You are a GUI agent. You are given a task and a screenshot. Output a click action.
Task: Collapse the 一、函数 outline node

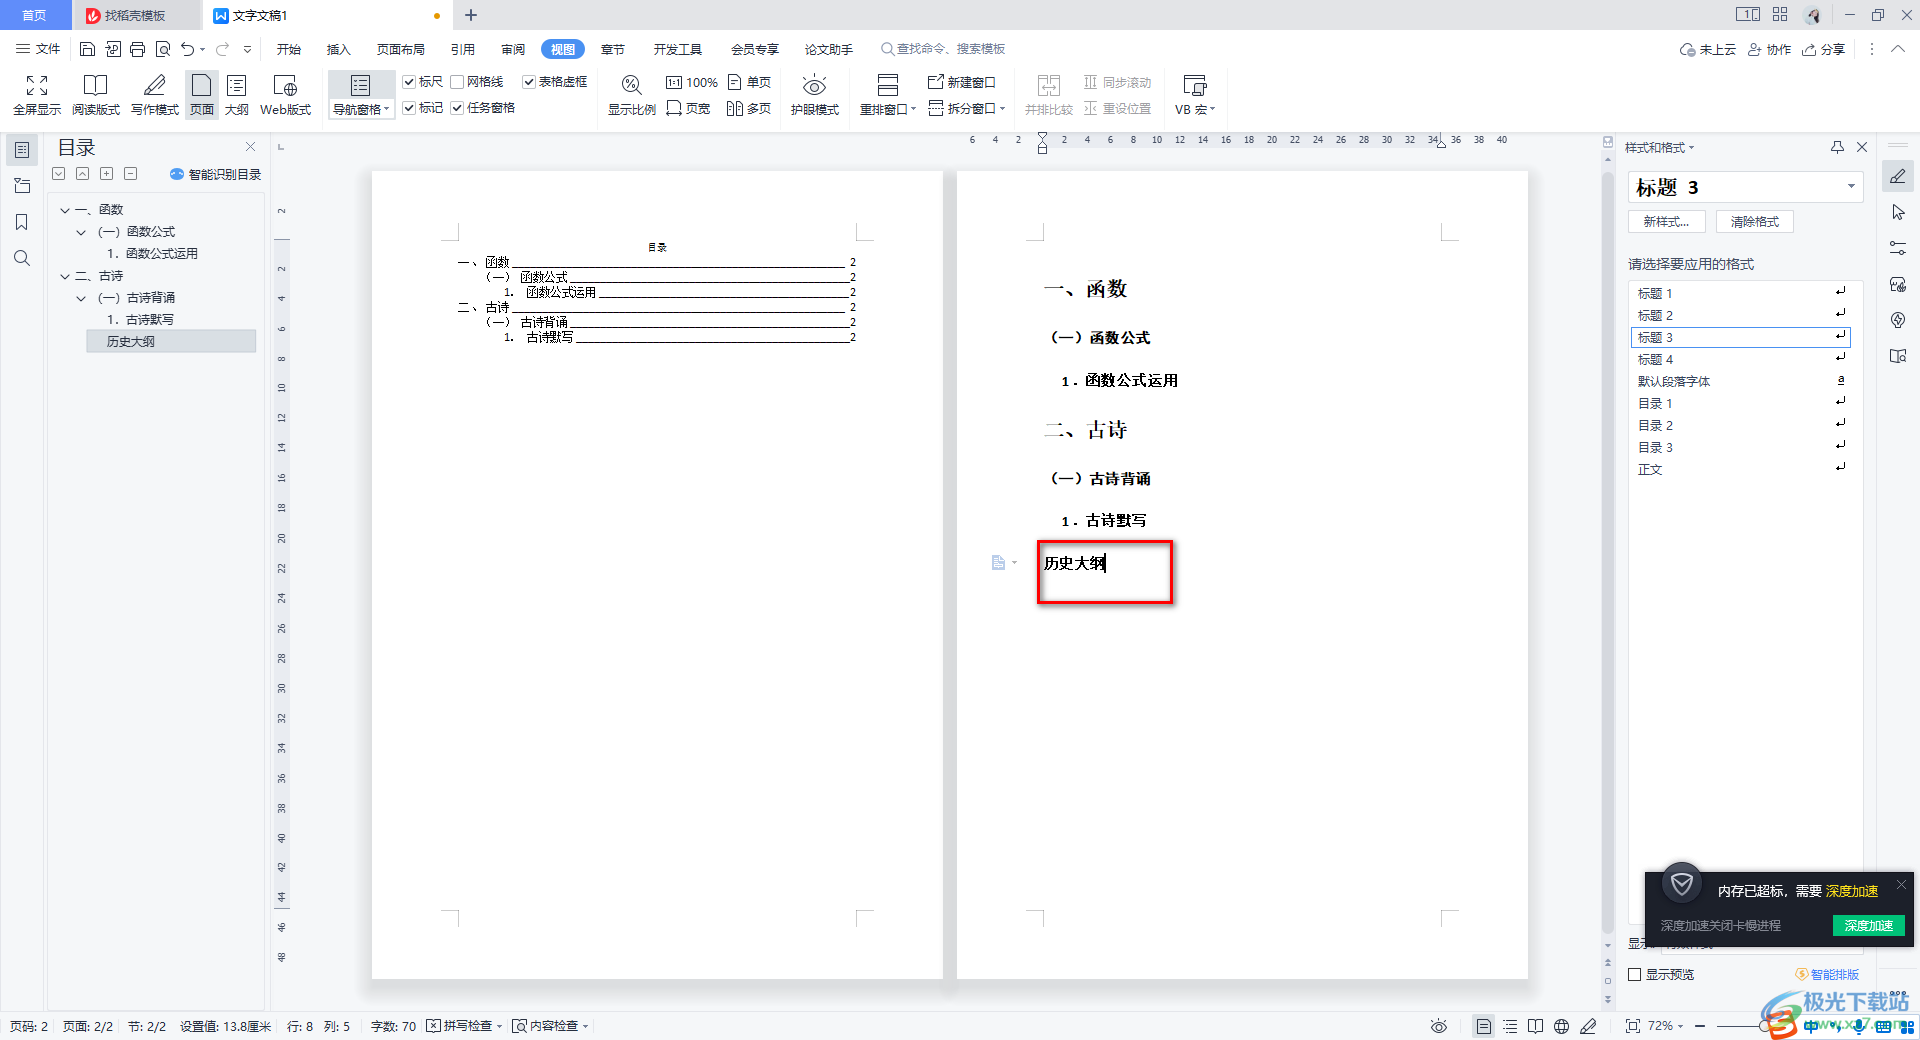coord(65,210)
